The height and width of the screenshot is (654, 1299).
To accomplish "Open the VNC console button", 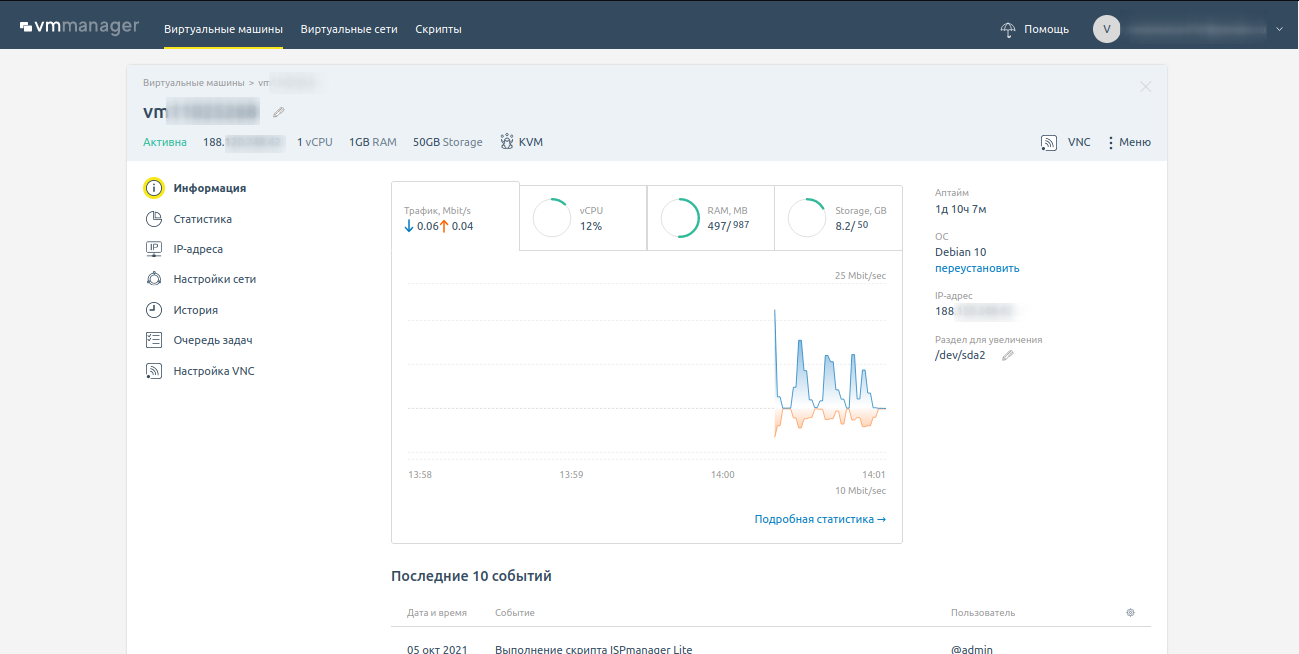I will coord(1079,143).
